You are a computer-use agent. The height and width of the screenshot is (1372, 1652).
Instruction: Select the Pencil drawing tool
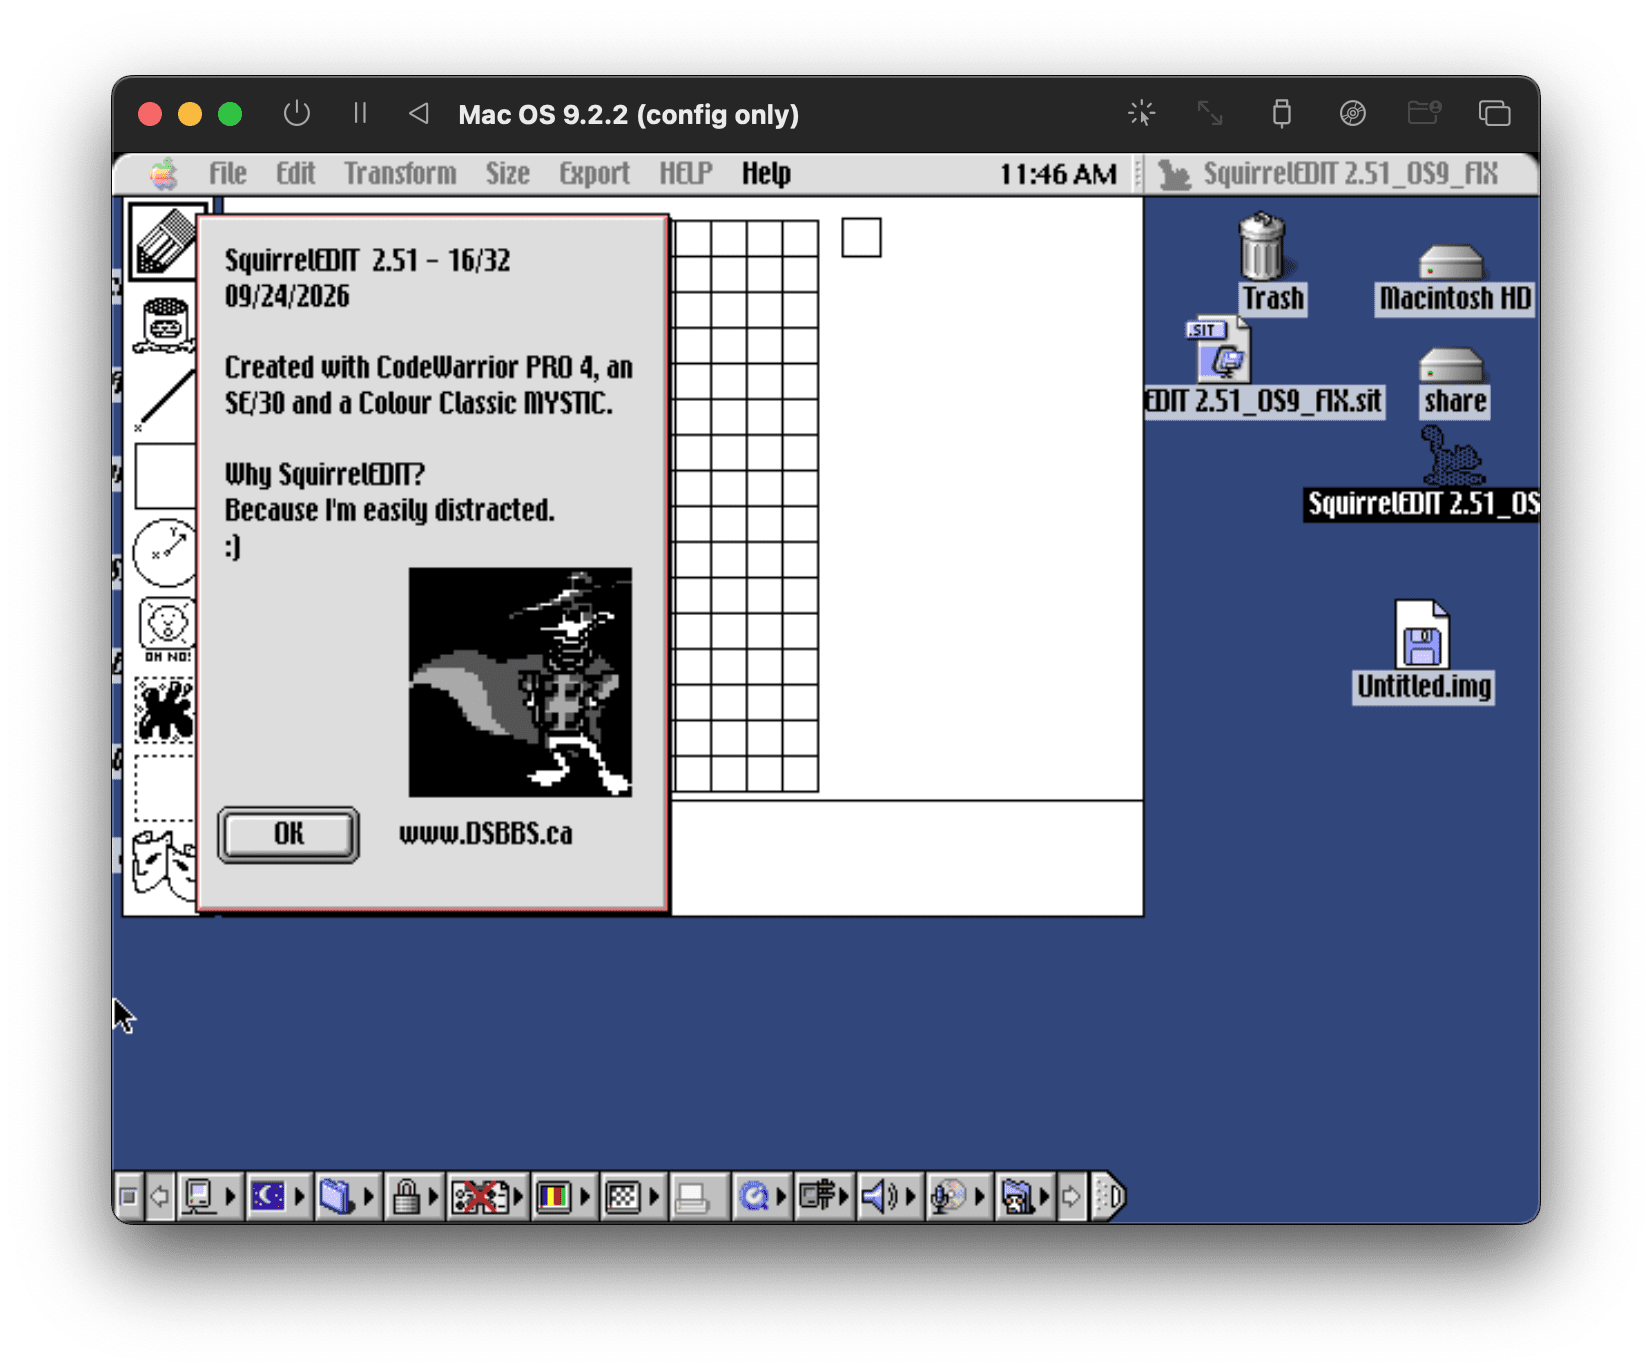pos(164,240)
